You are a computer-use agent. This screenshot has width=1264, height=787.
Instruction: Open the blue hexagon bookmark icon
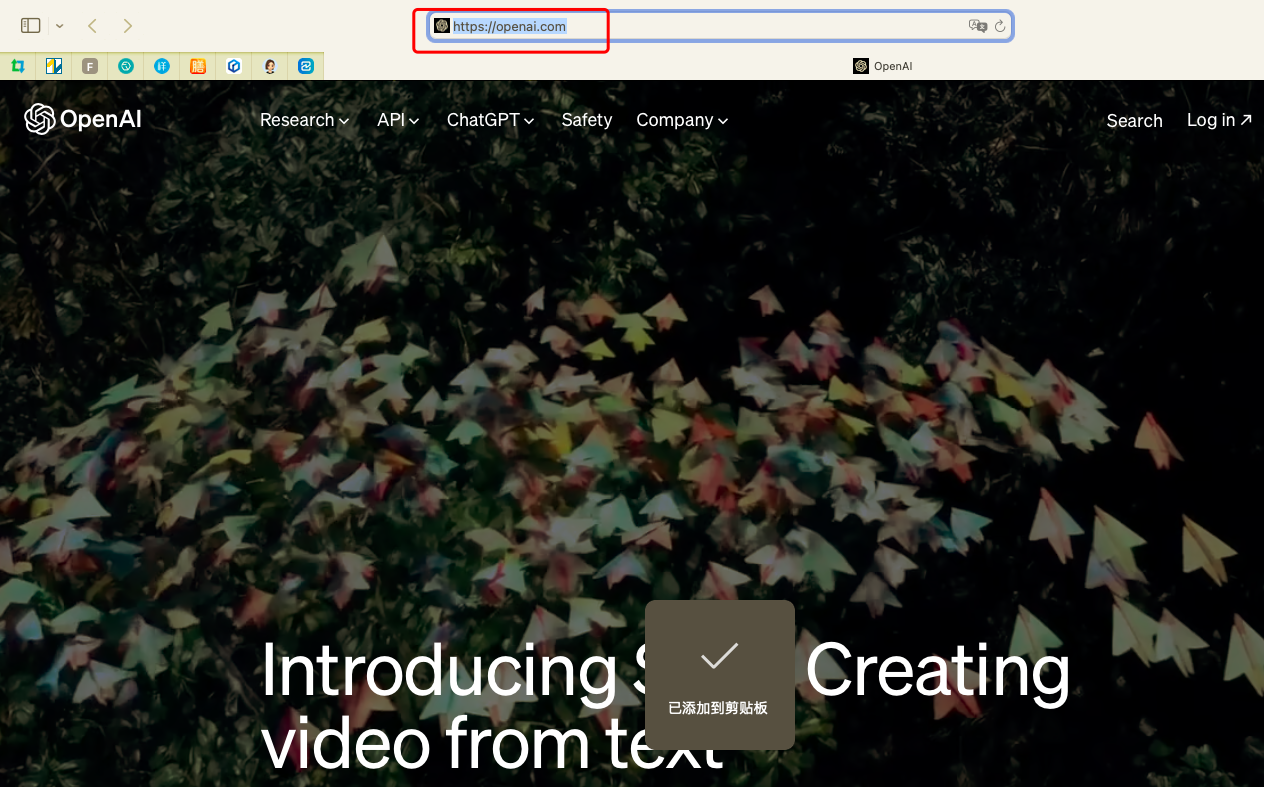point(233,66)
